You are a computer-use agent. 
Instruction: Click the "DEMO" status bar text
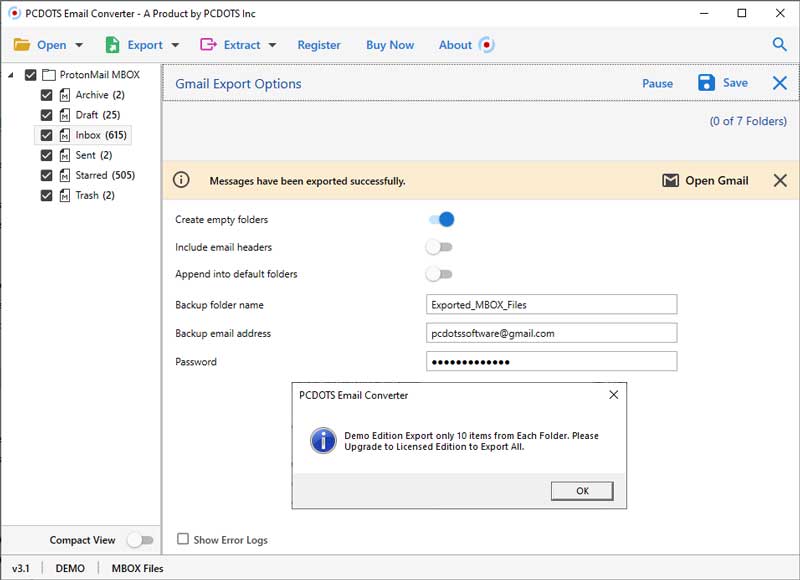(70, 568)
